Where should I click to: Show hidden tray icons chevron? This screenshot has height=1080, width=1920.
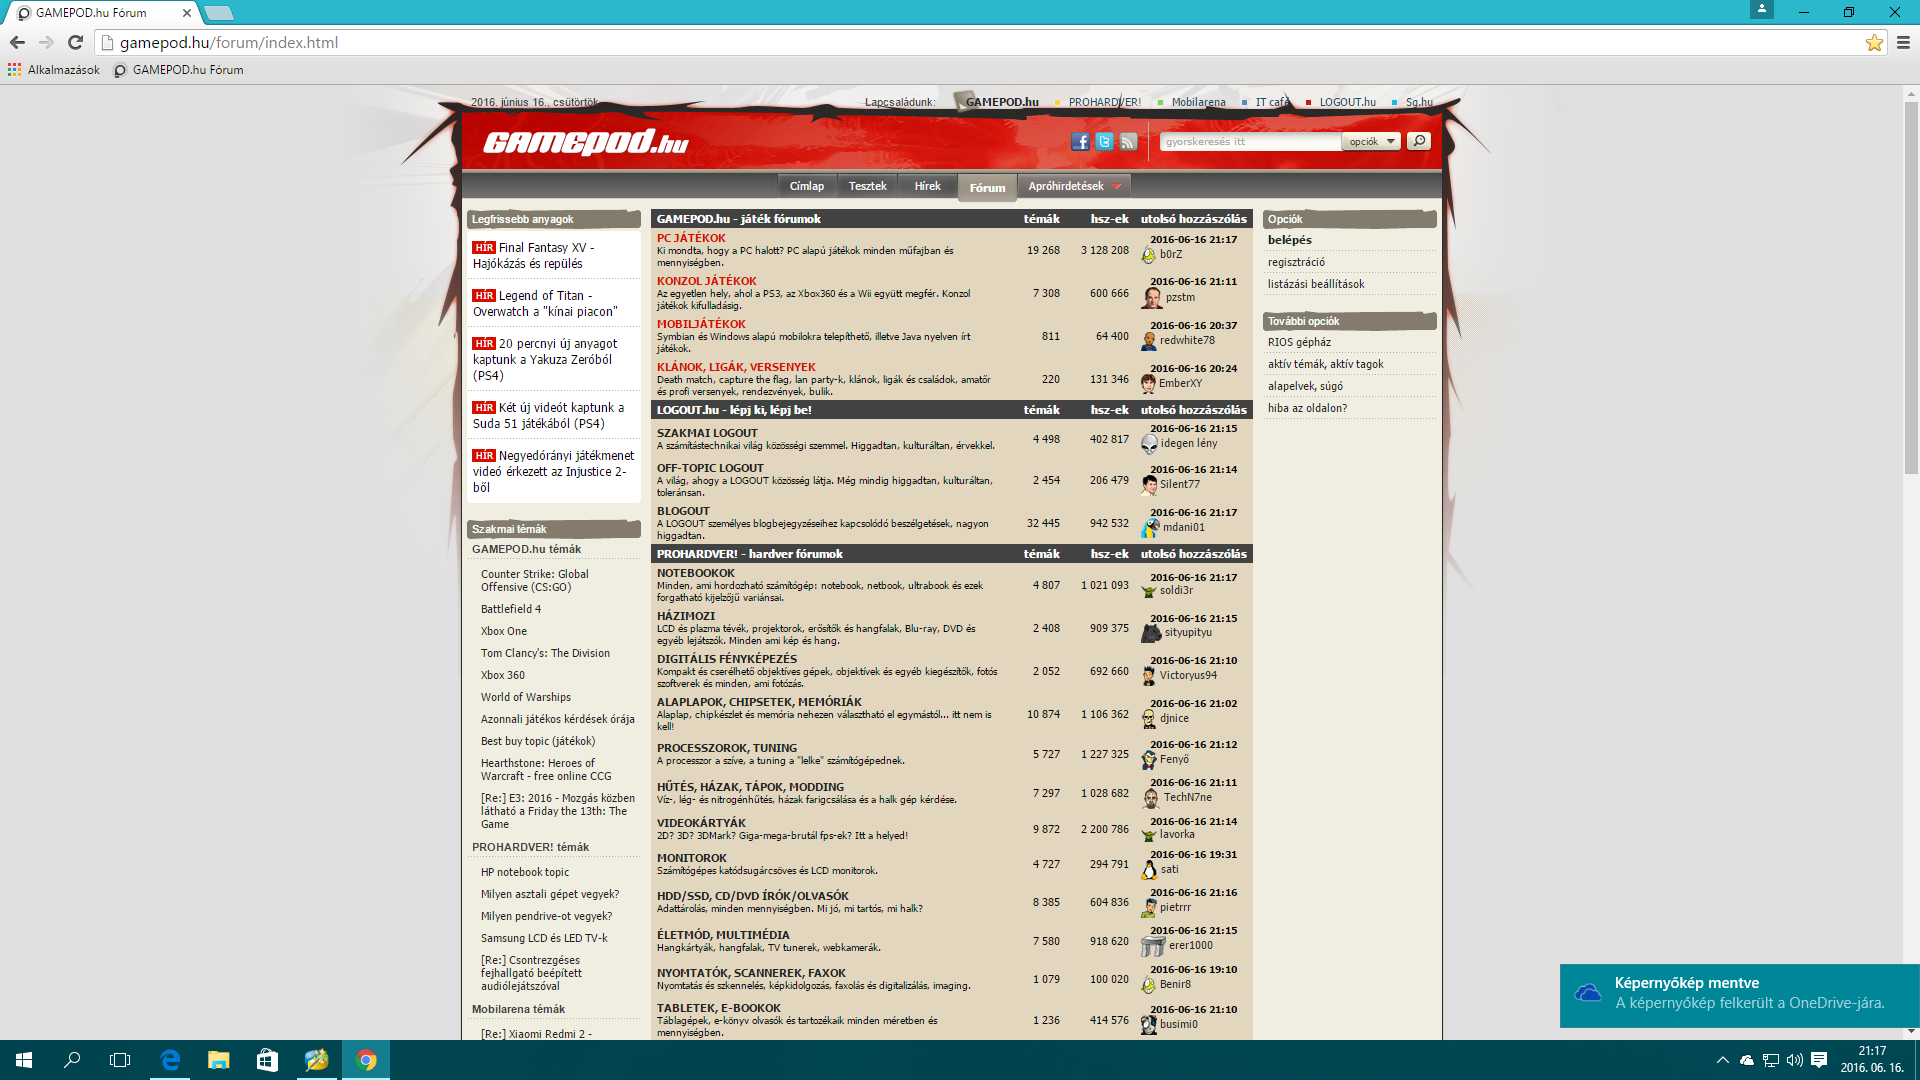pyautogui.click(x=1722, y=1060)
